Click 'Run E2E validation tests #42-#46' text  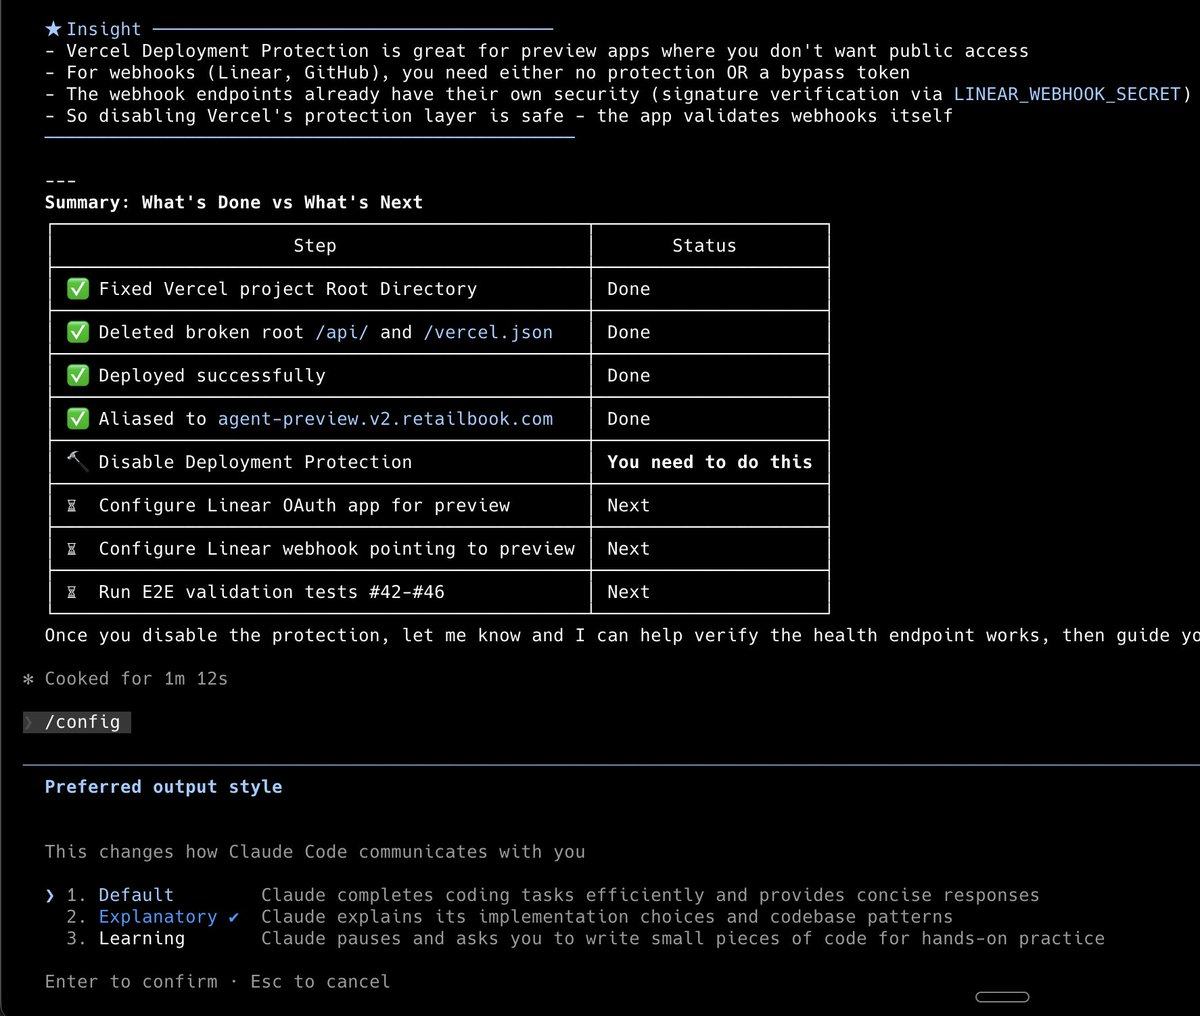[272, 592]
